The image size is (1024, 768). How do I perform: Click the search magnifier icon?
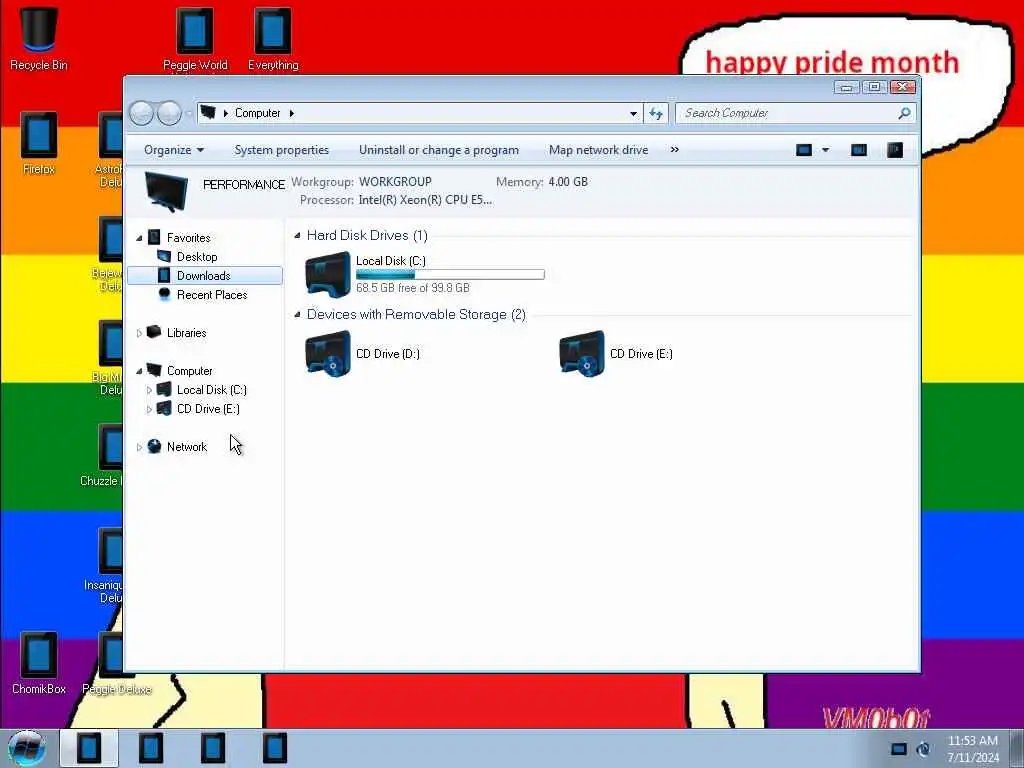pyautogui.click(x=904, y=113)
